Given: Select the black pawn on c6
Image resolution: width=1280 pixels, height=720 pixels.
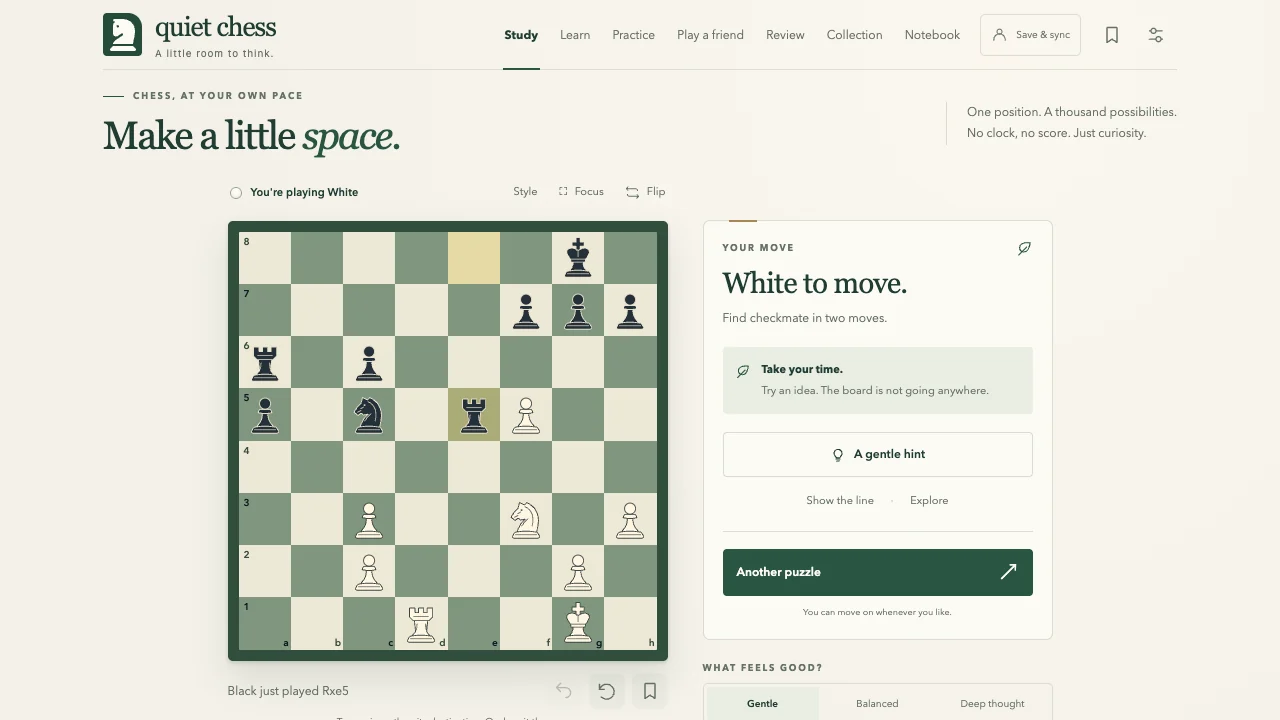Looking at the screenshot, I should tap(369, 362).
